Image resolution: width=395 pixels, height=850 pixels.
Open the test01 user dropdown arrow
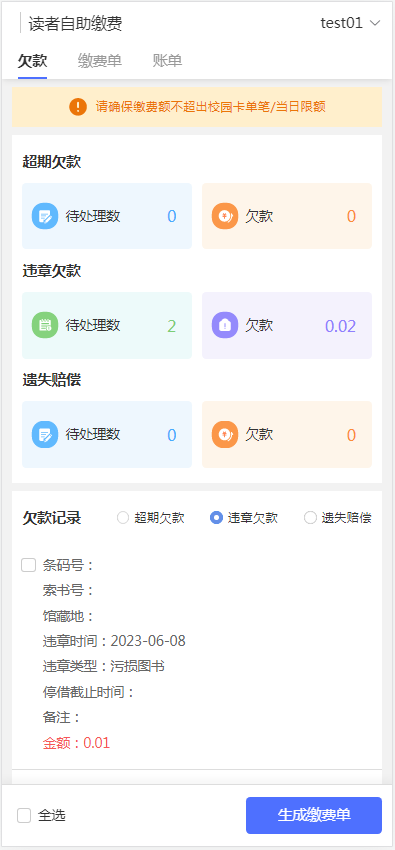click(x=375, y=23)
